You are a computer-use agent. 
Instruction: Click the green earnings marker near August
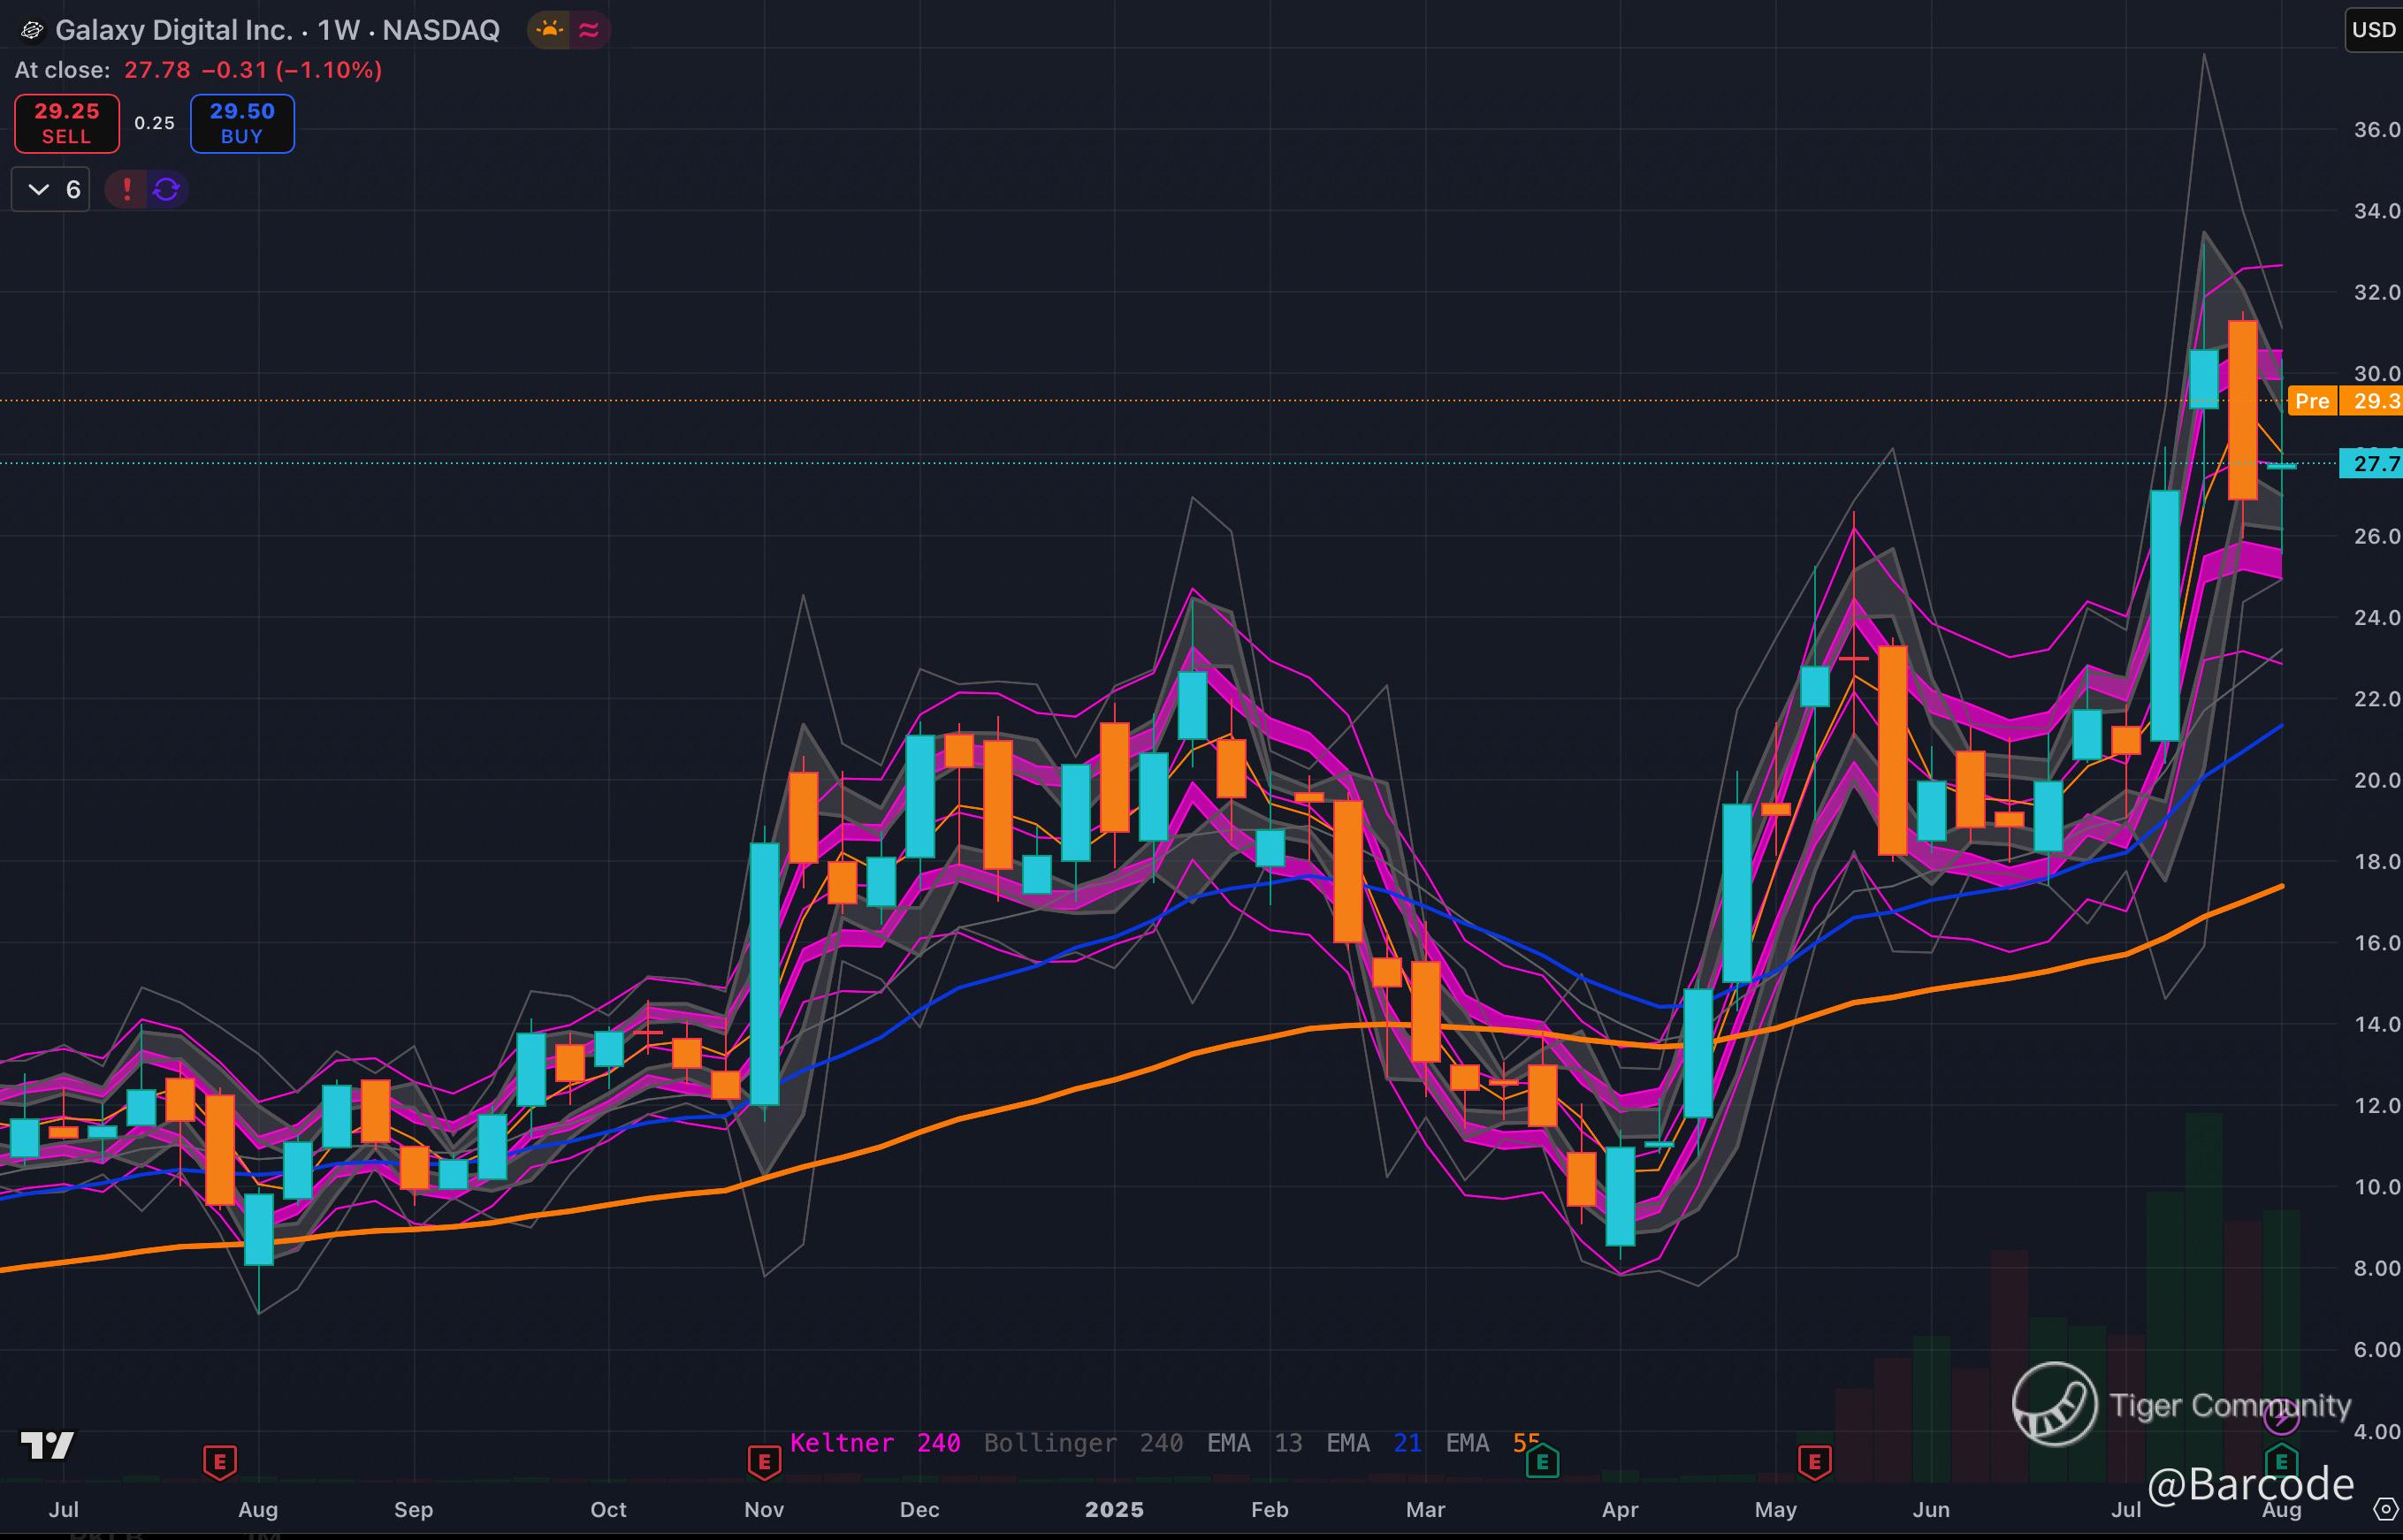(x=2281, y=1461)
